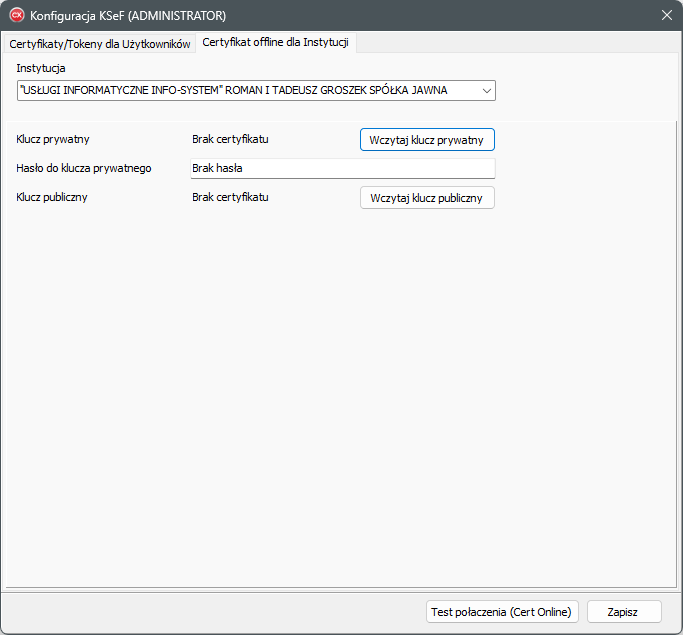Switch to Certyfikaty/Tokeny dla Użytkowników tab
Viewport: 683px width, 635px height.
point(100,44)
